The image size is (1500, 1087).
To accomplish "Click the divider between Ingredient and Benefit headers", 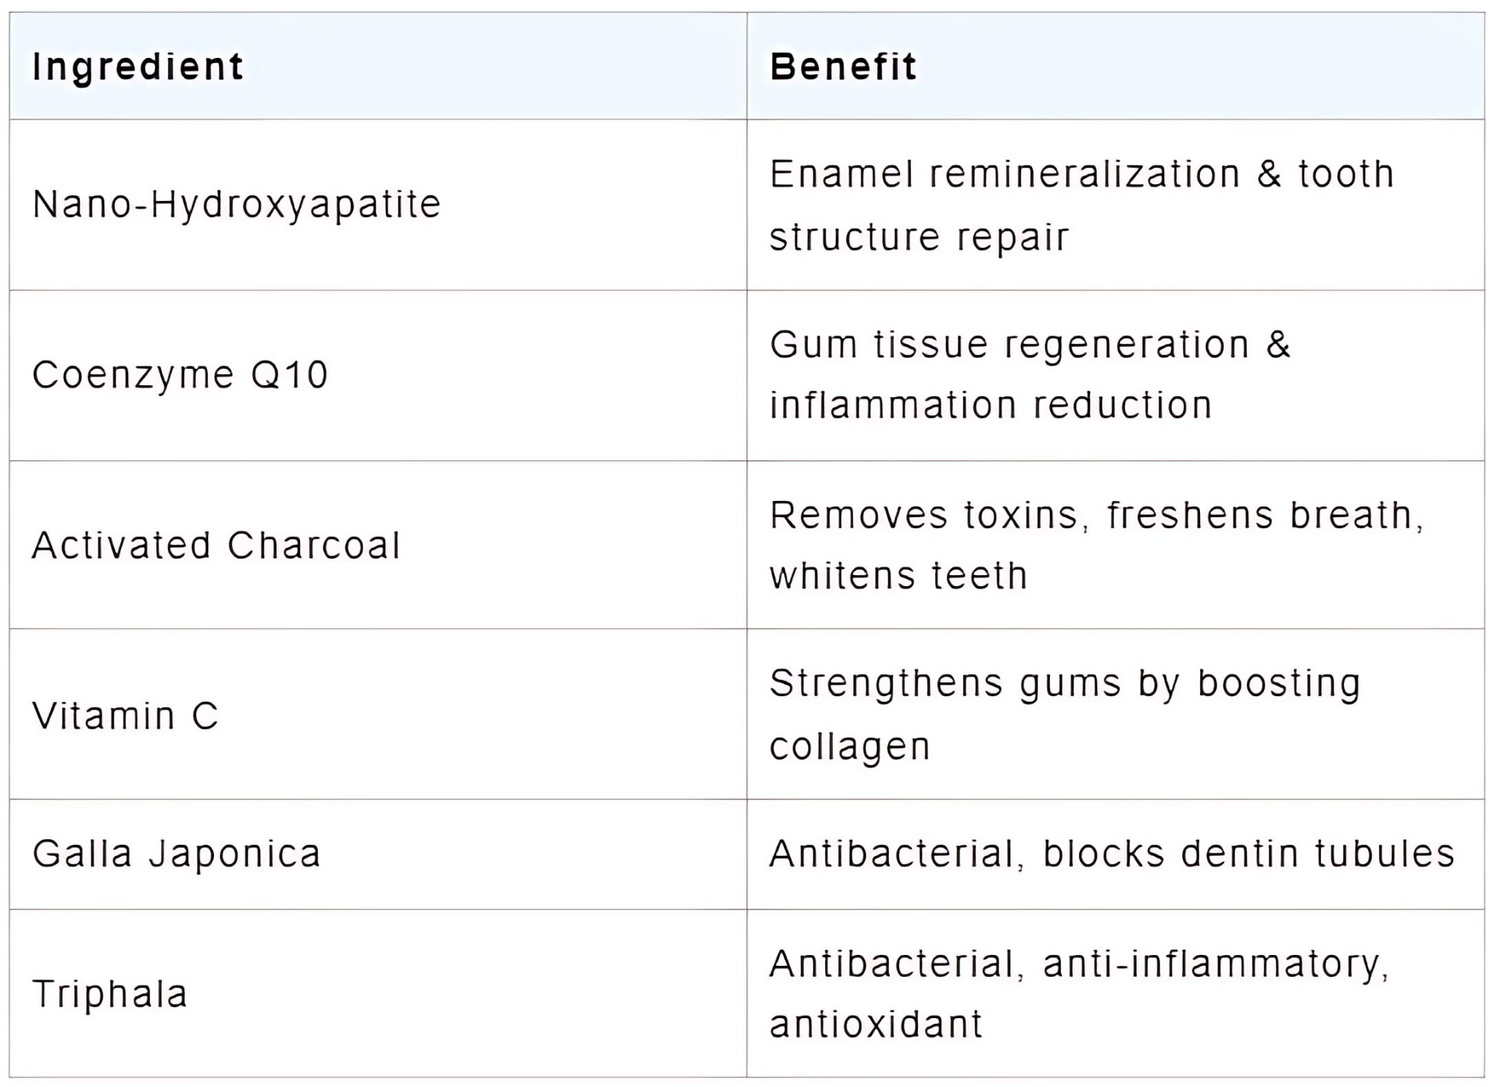I will pyautogui.click(x=747, y=67).
